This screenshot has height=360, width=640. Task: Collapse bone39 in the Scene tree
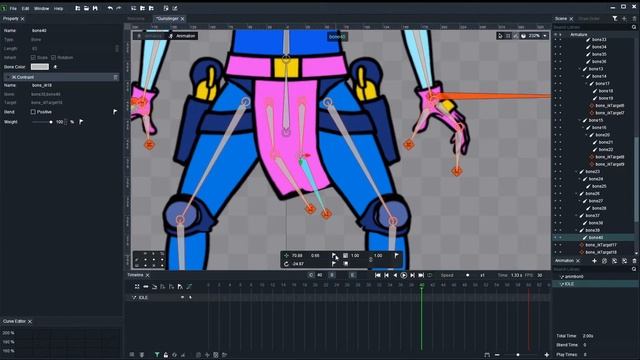coord(576,230)
